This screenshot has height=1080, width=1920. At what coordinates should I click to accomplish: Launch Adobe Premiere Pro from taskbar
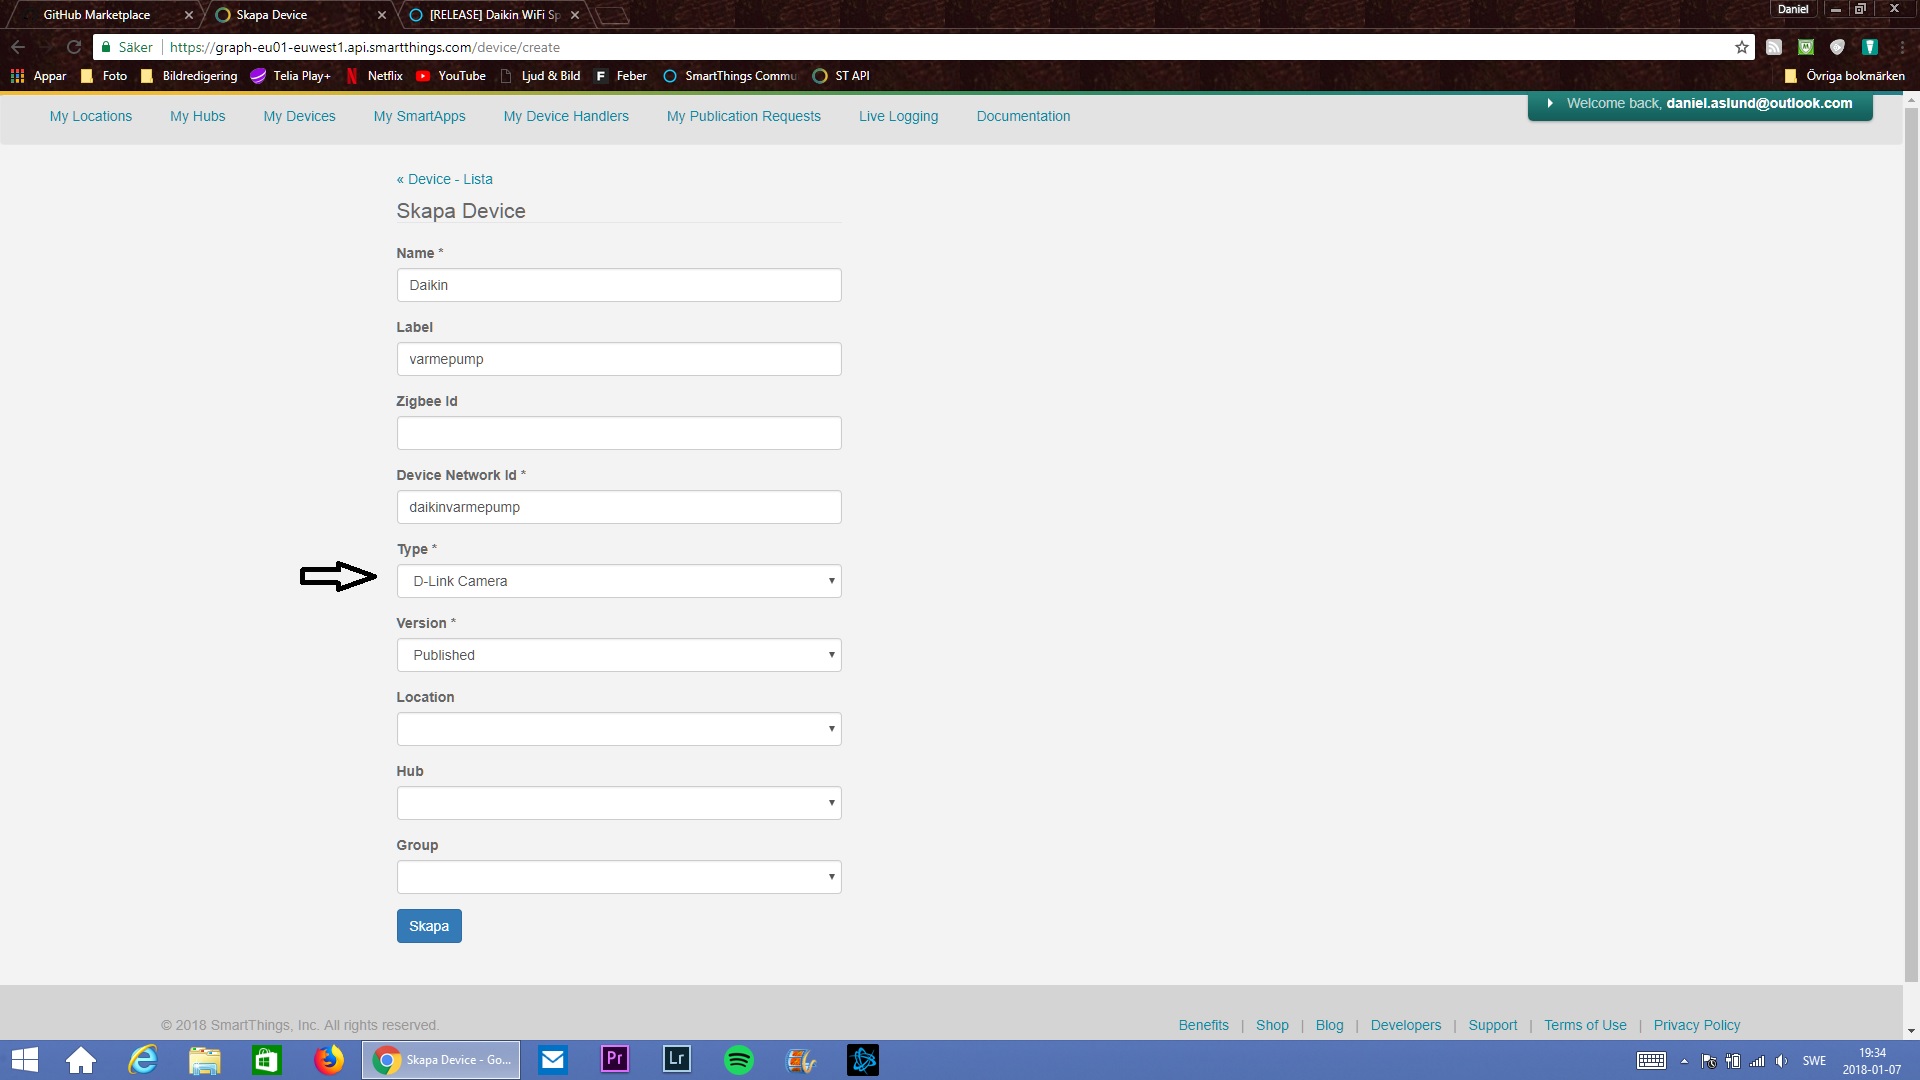pyautogui.click(x=614, y=1060)
